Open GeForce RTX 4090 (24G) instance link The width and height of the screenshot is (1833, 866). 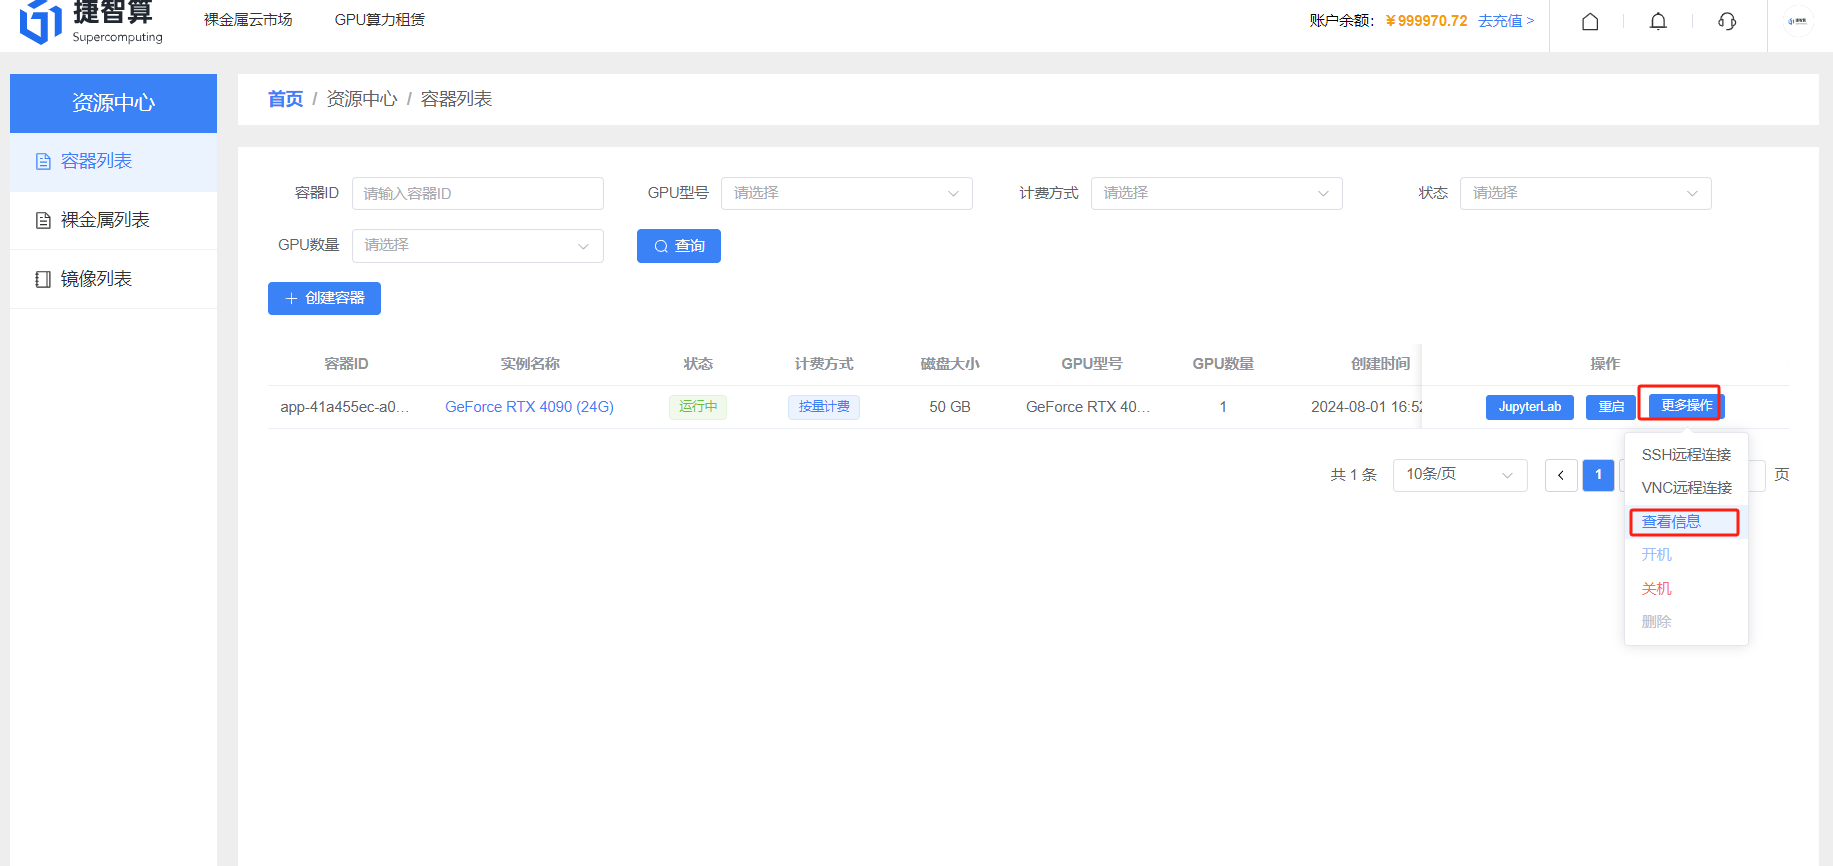(529, 407)
